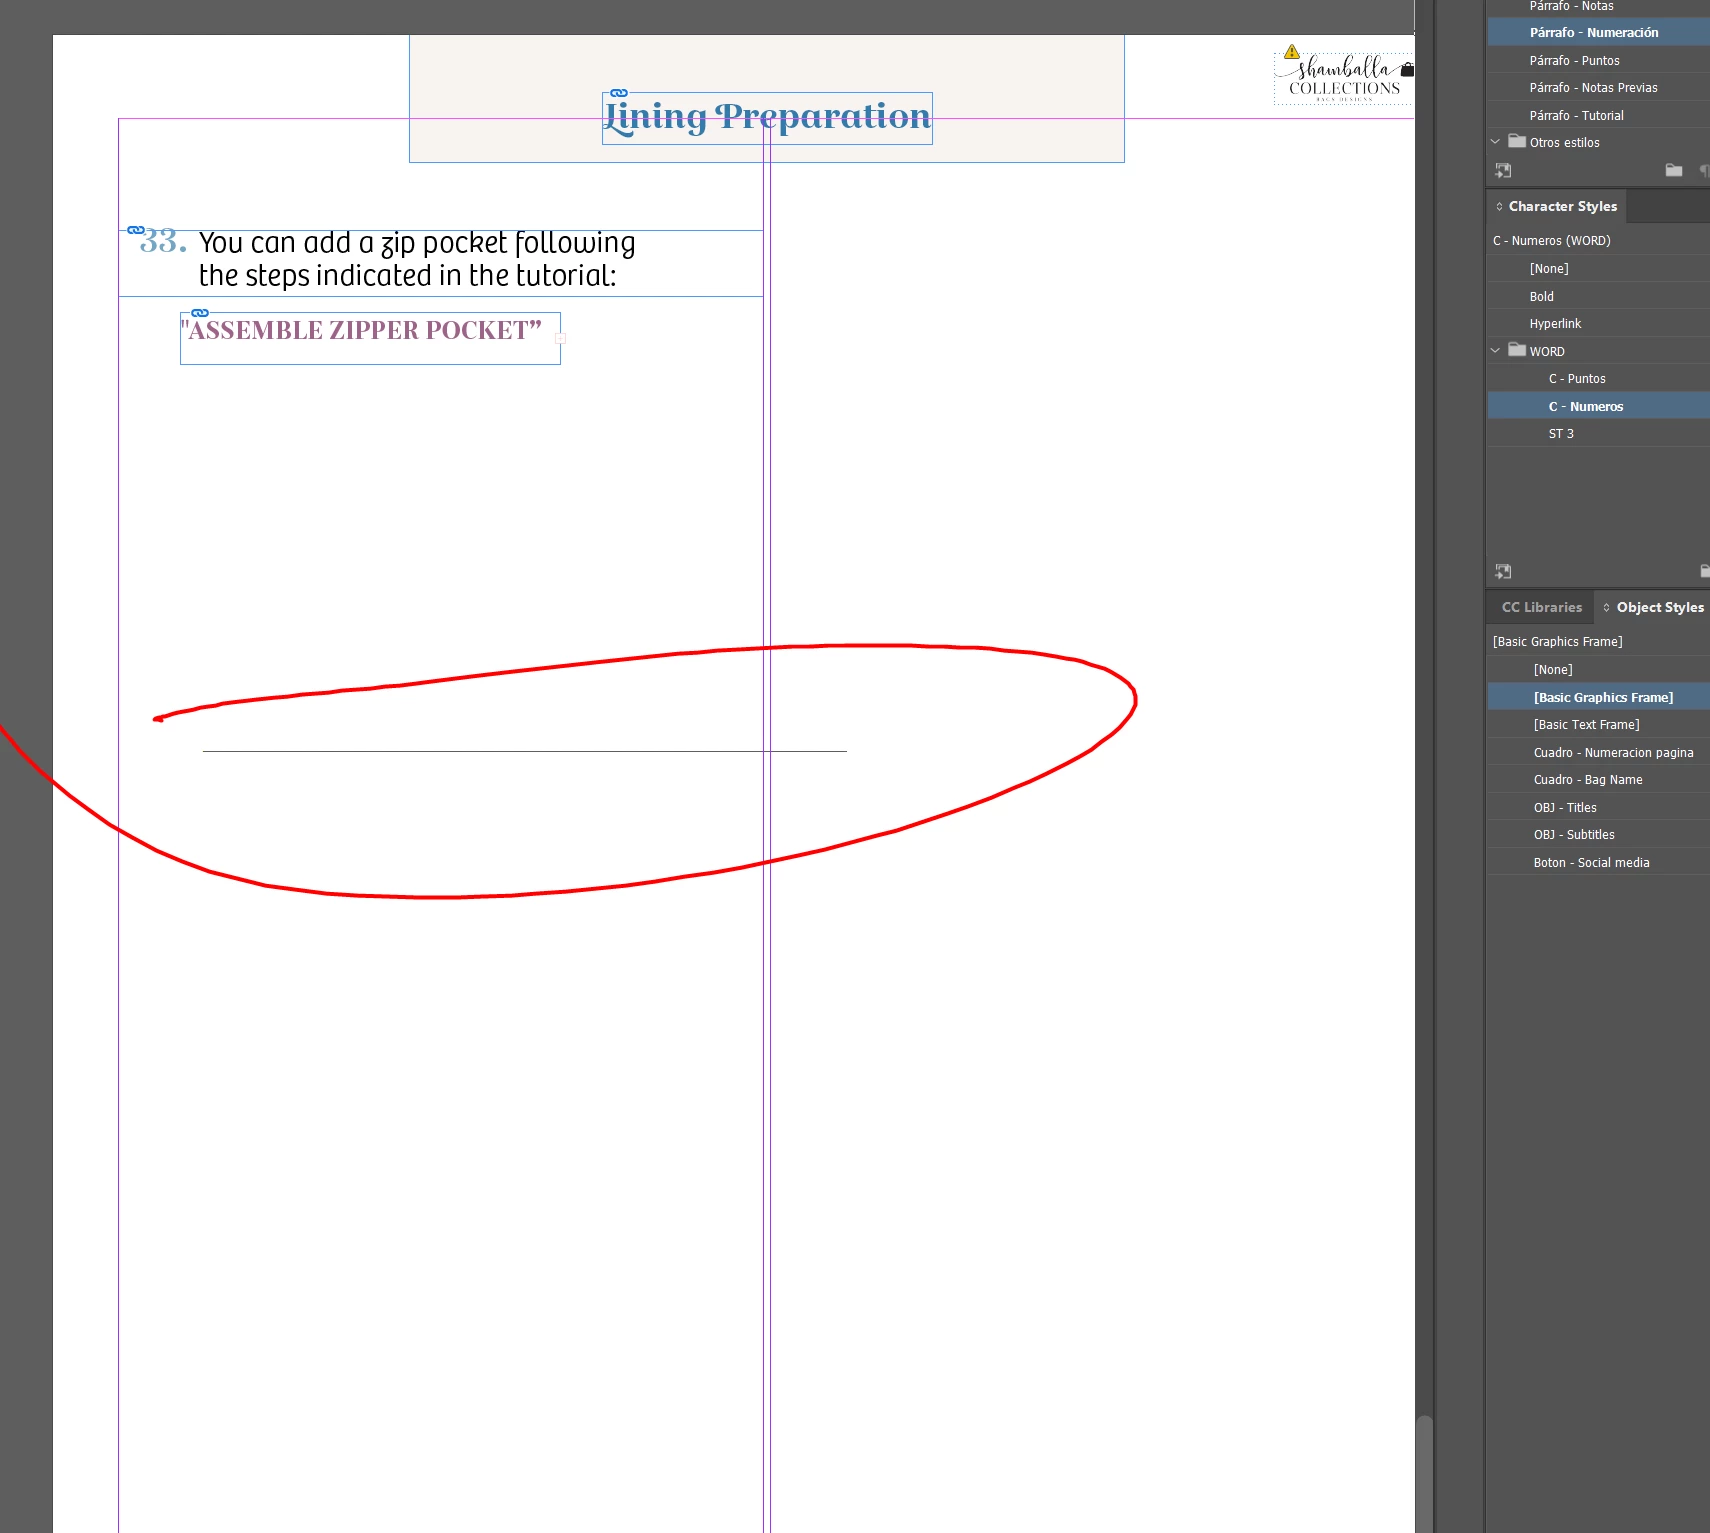This screenshot has height=1533, width=1710.
Task: Click create new style group folder icon
Action: click(1674, 170)
